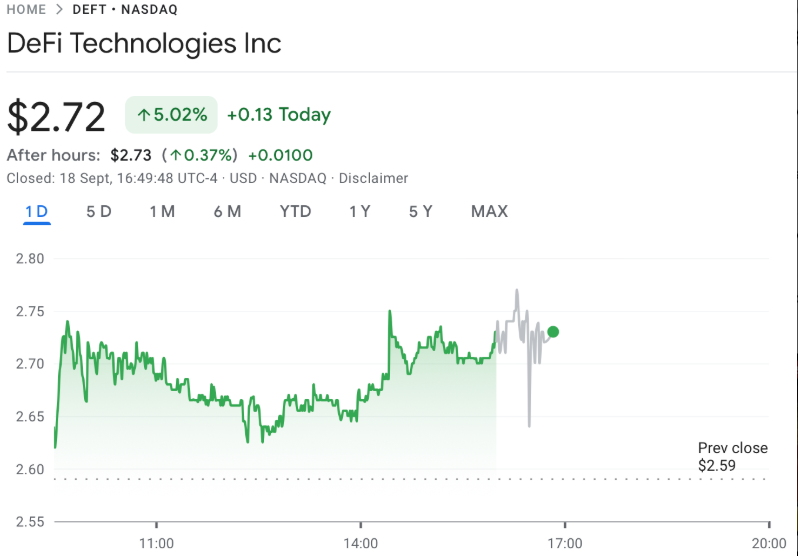Select the 6M time range
This screenshot has width=798, height=556.
point(227,211)
